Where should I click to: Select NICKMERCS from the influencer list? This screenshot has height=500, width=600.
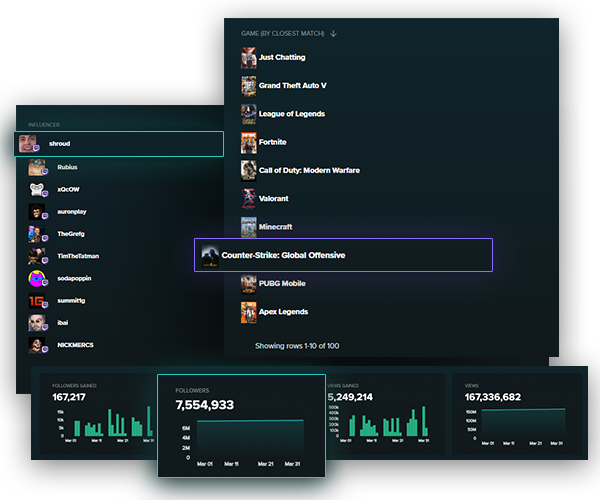pos(75,345)
